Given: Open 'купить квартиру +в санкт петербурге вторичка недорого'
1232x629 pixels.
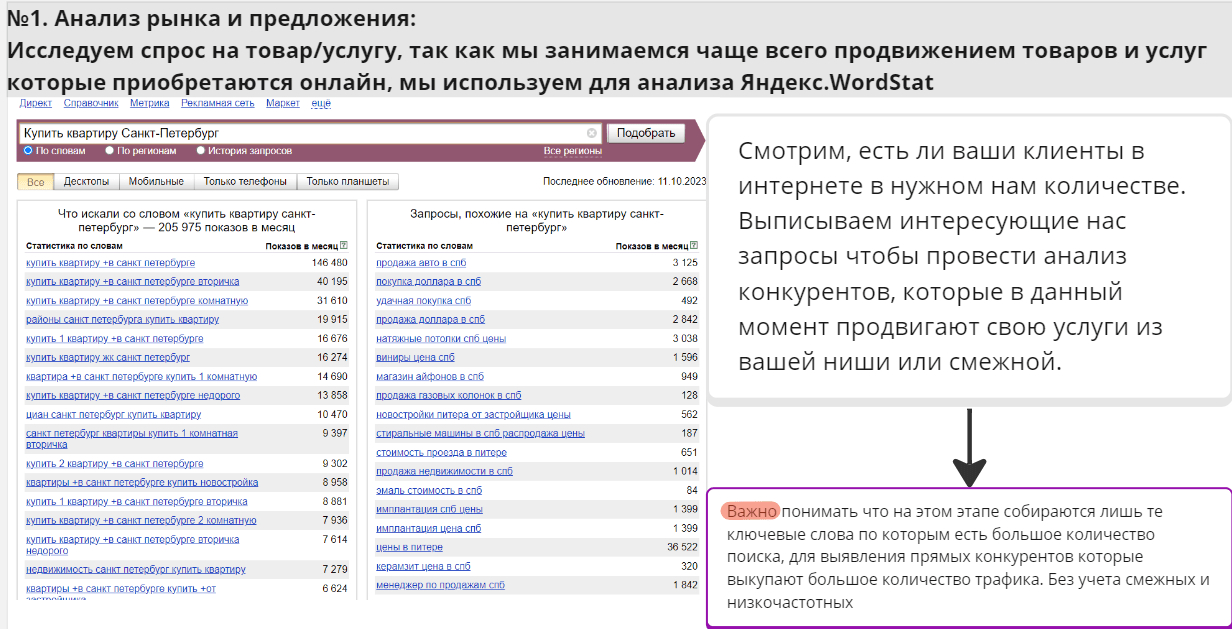Looking at the screenshot, I should (133, 544).
